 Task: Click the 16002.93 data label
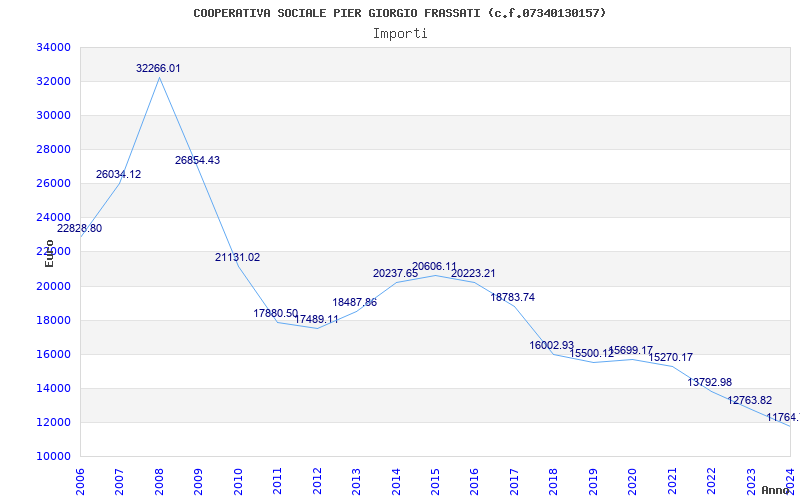pos(552,345)
